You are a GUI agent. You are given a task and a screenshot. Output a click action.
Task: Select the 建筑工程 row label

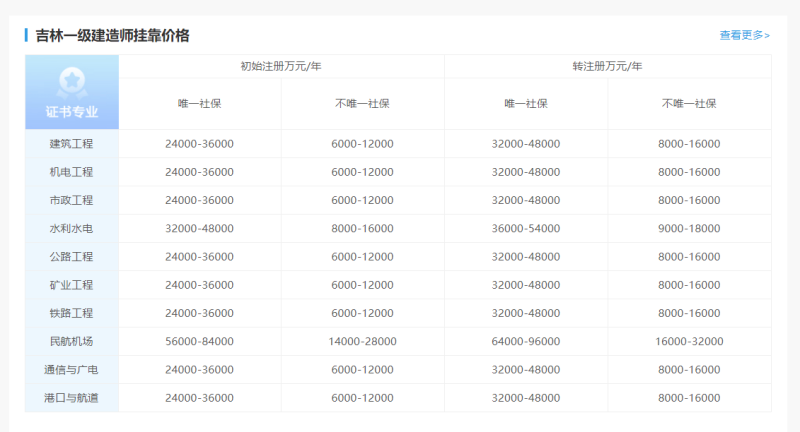click(71, 144)
